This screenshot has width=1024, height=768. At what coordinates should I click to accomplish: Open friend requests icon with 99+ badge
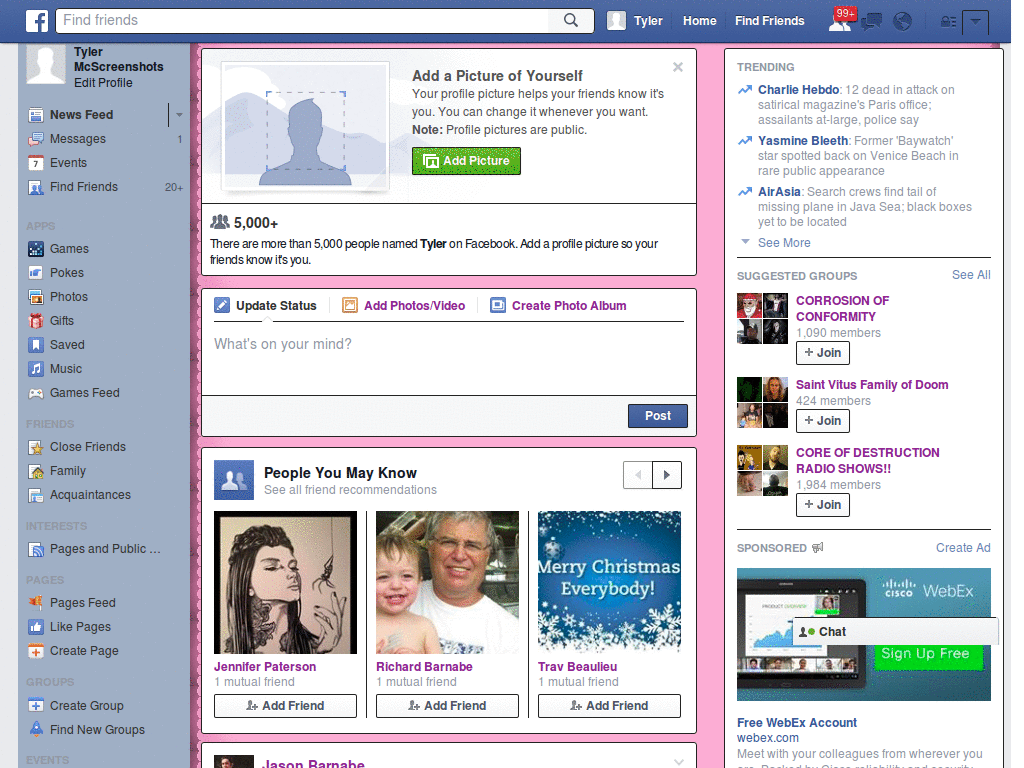pos(840,20)
